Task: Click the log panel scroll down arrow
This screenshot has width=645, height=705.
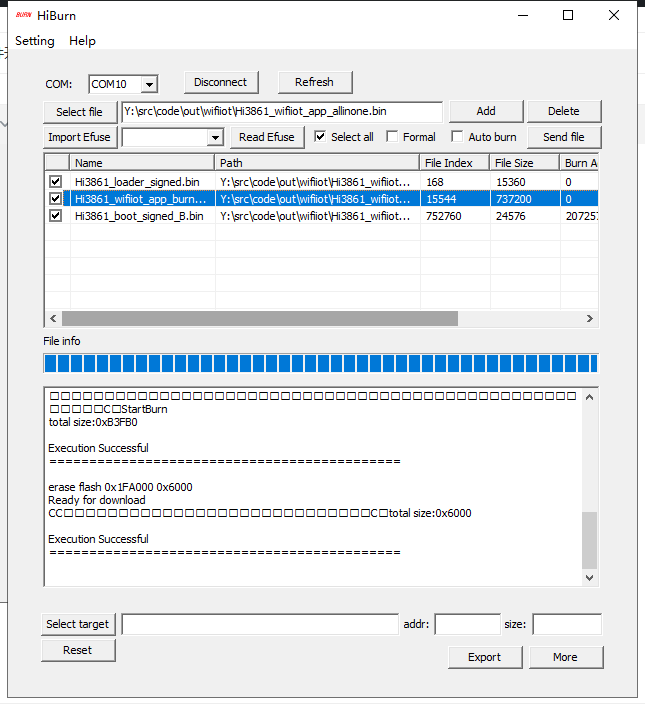Action: [x=590, y=577]
